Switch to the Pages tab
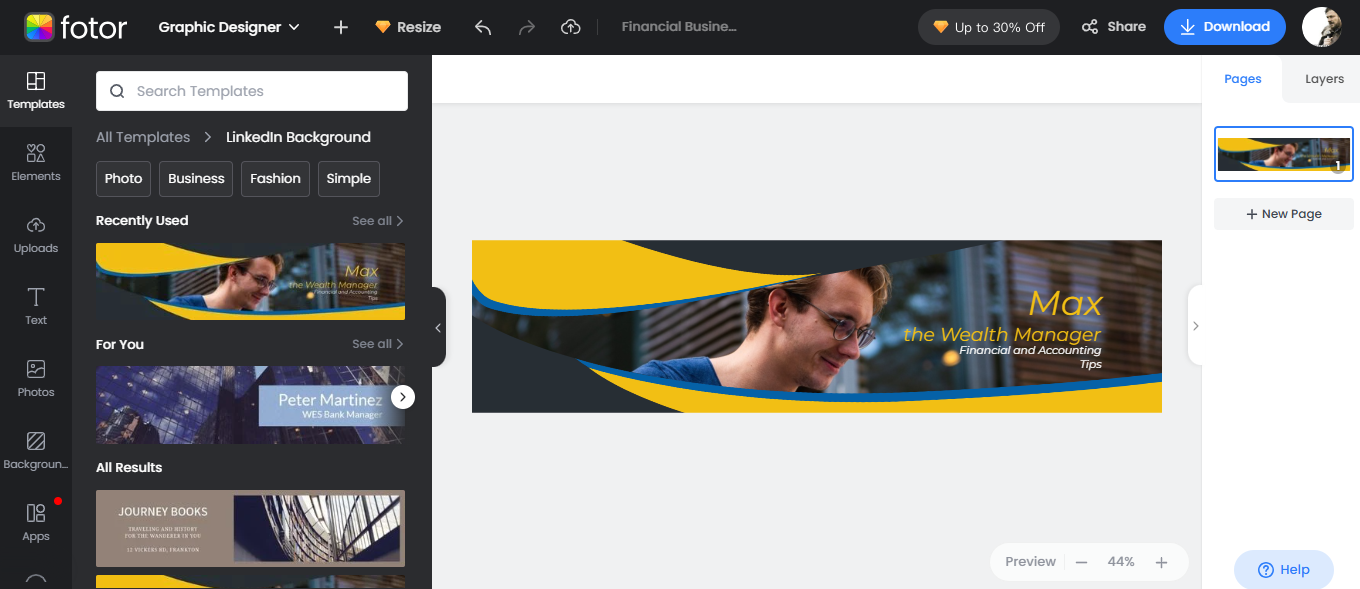Viewport: 1360px width, 589px height. pos(1243,79)
